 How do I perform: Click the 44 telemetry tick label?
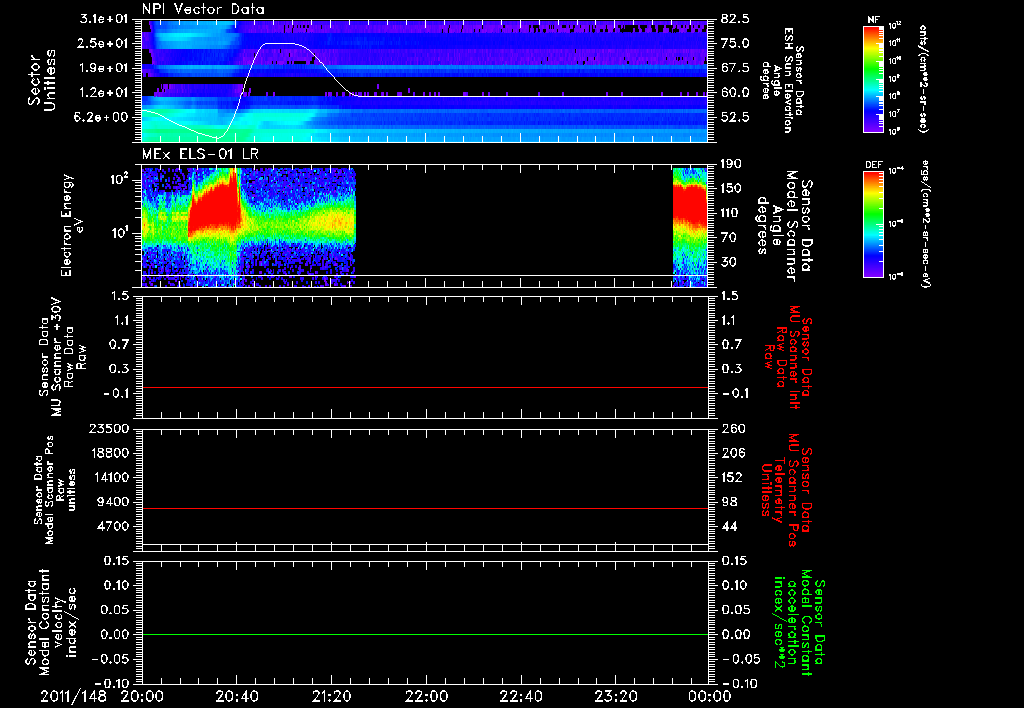click(728, 526)
